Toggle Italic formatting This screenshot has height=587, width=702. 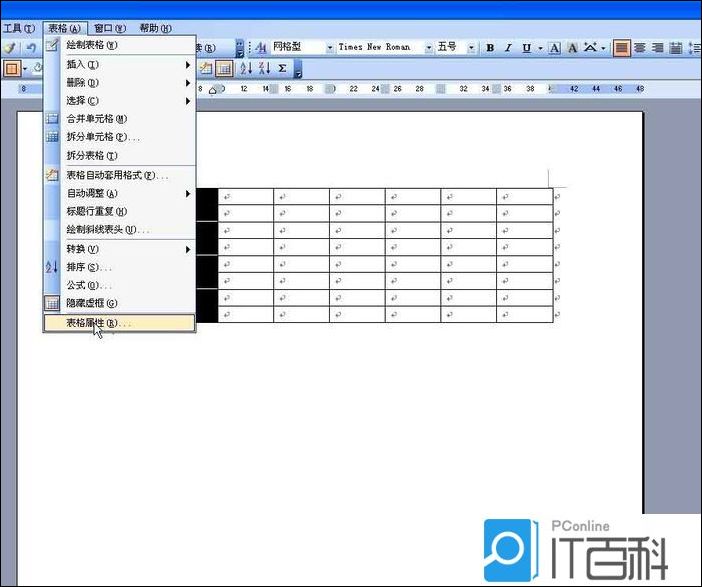coord(508,47)
